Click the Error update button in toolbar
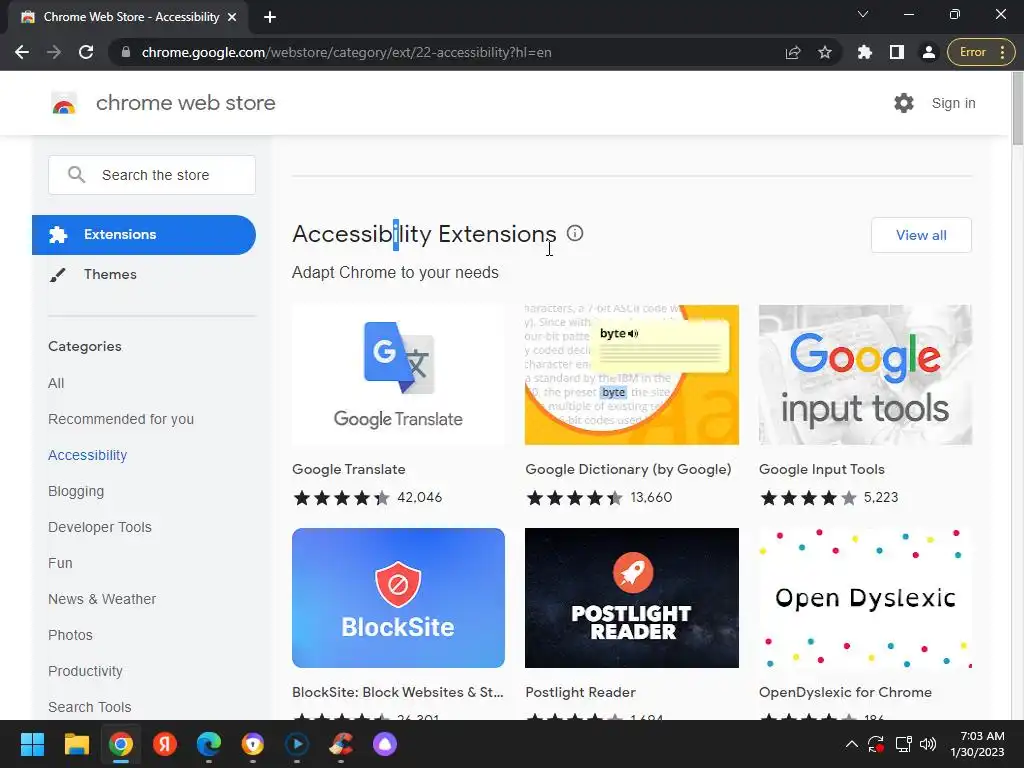1024x768 pixels. coord(979,52)
